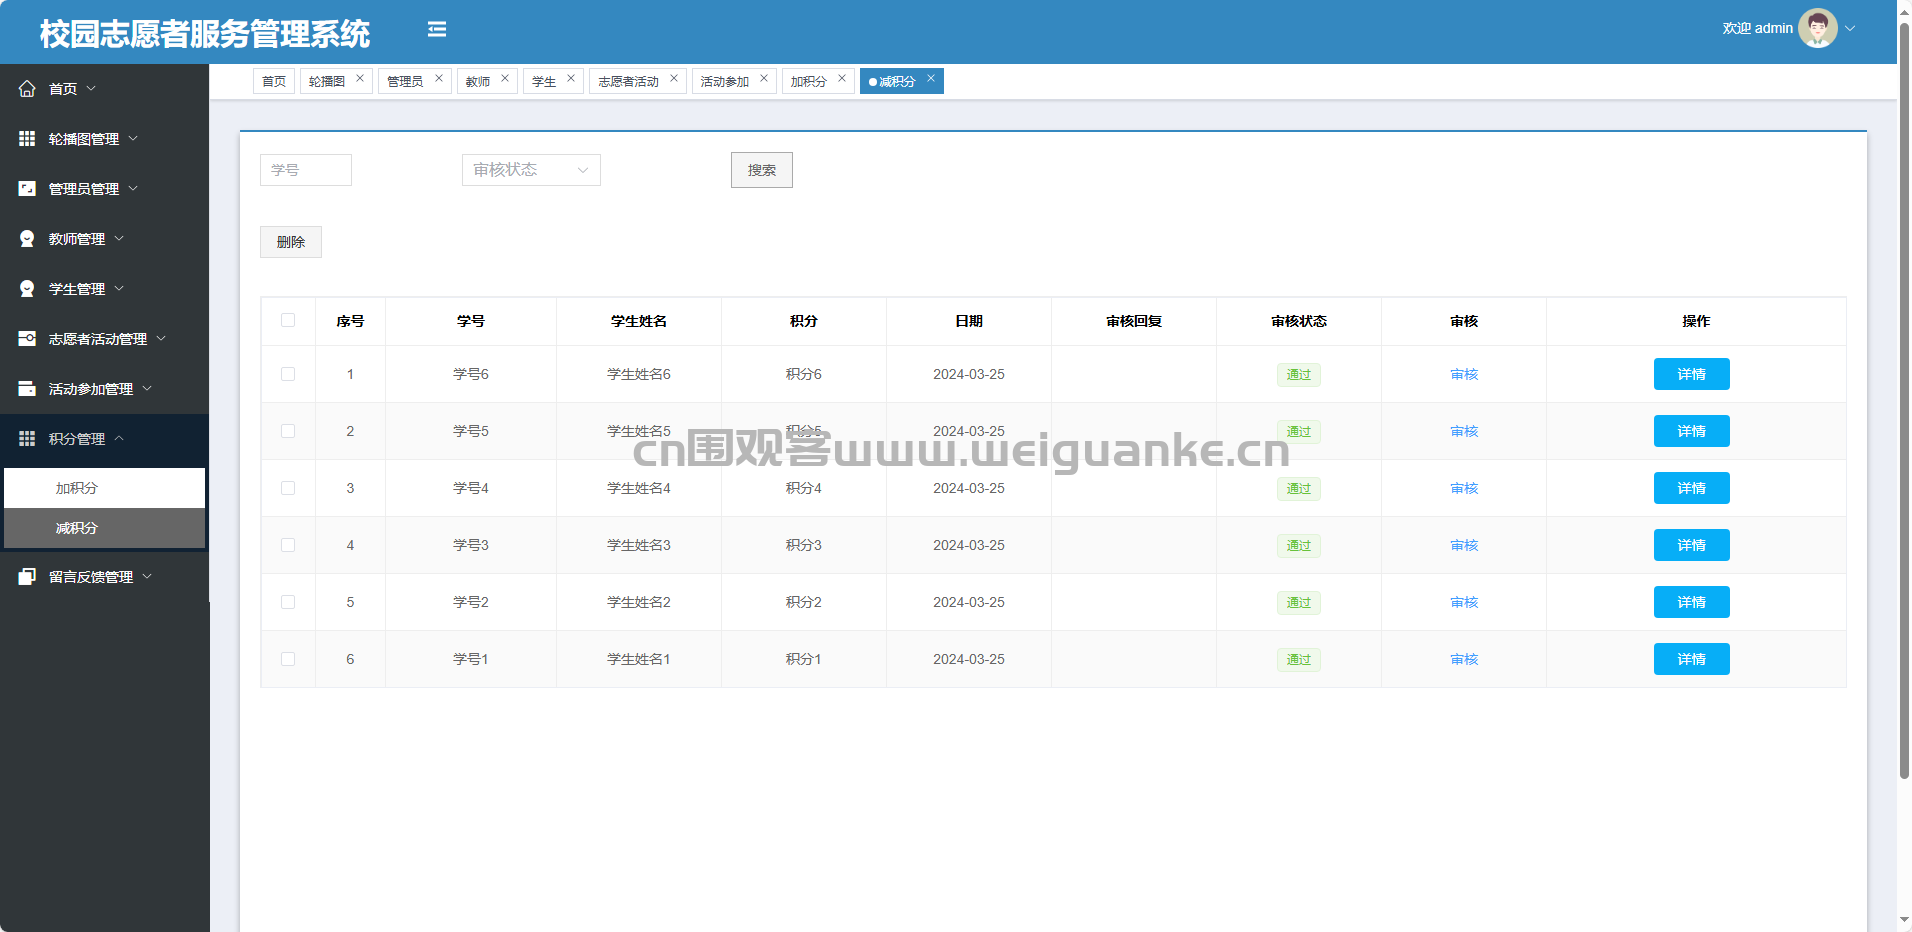Screen dimensions: 1912x932
Task: Toggle the select-all checkbox in table header
Action: (x=288, y=321)
